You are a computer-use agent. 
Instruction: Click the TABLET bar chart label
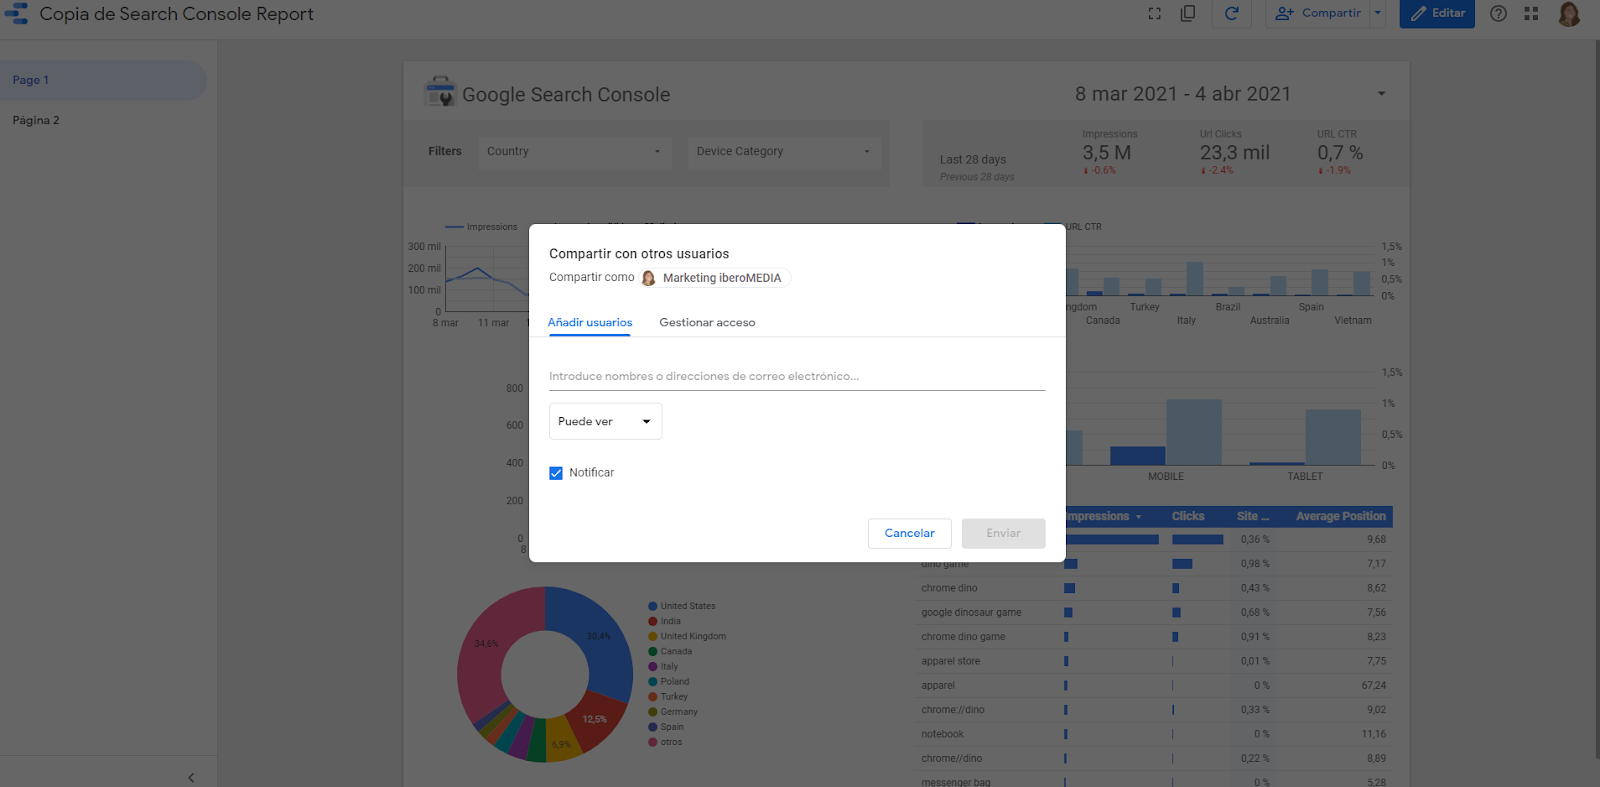[x=1305, y=477]
